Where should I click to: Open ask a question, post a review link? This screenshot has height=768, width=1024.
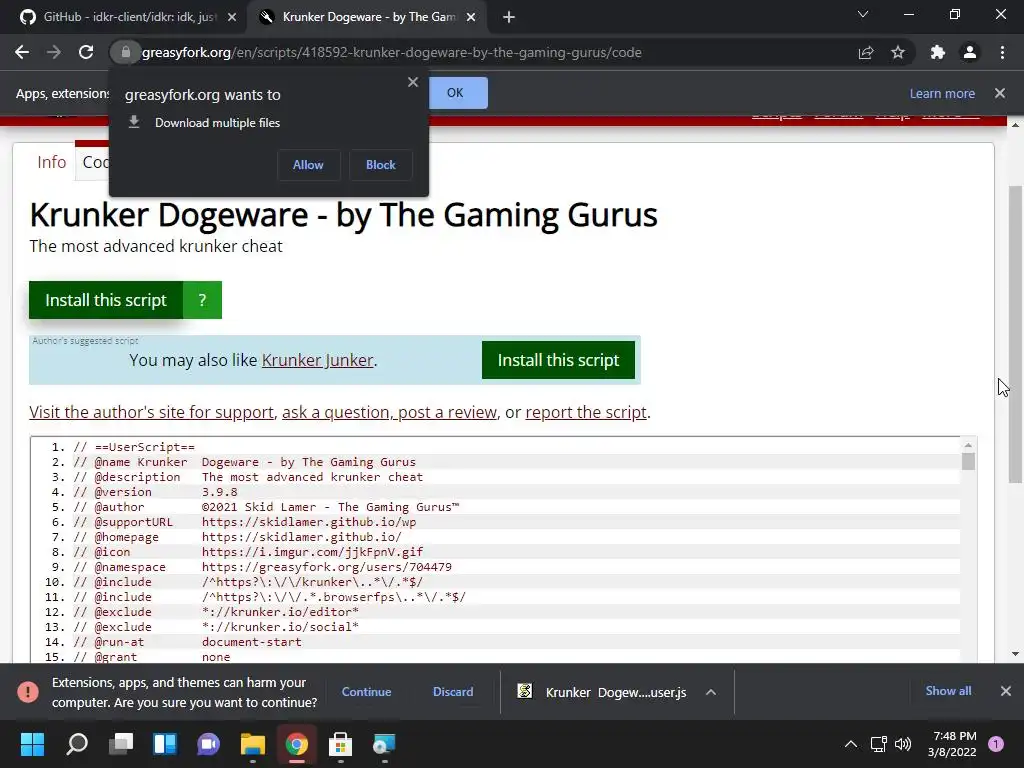[389, 412]
